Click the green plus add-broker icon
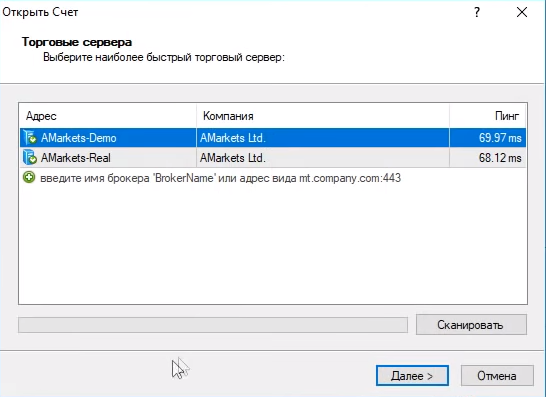 click(x=29, y=178)
